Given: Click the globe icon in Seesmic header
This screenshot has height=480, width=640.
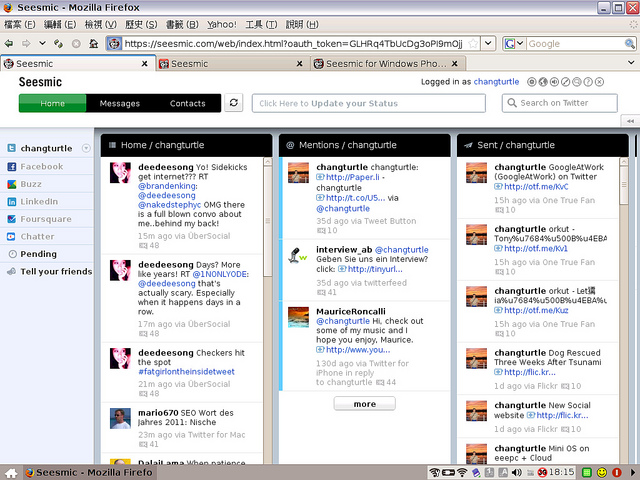Looking at the screenshot, I should 543,82.
